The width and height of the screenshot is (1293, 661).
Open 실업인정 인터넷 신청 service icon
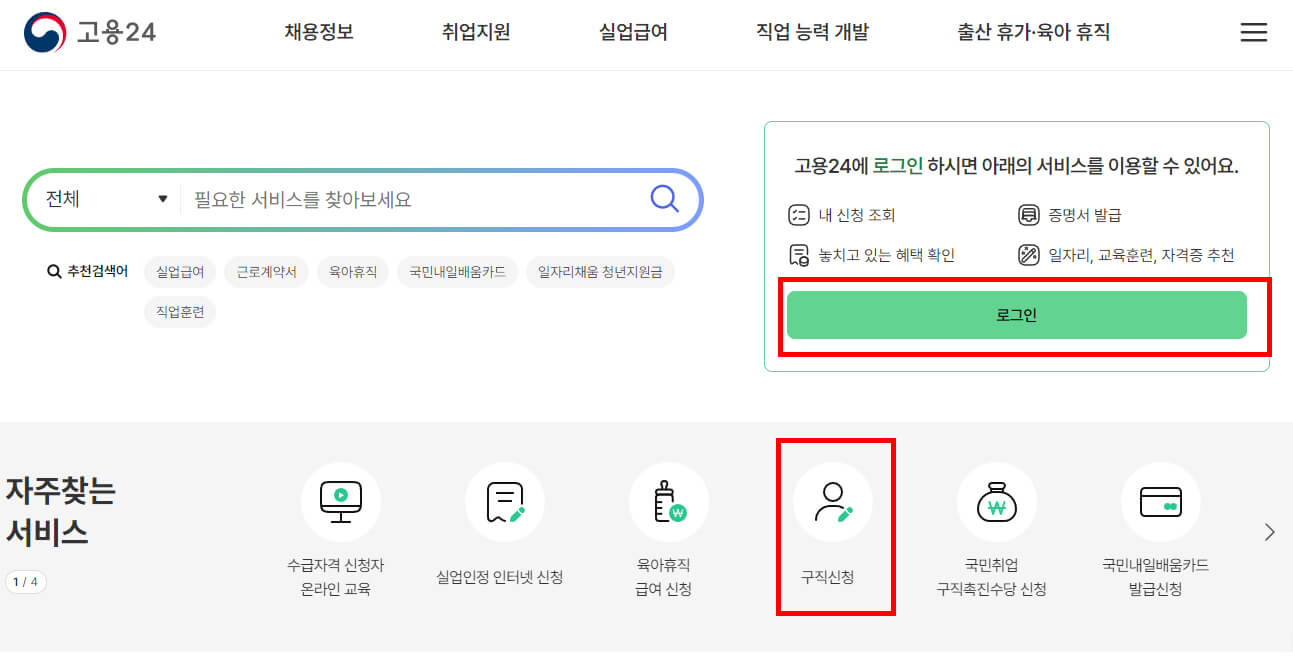coord(505,502)
